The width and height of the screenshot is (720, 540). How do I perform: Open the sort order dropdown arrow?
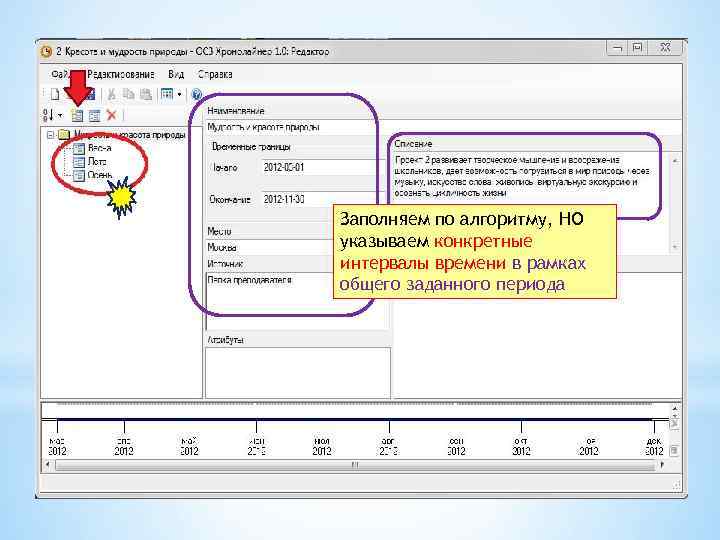pyautogui.click(x=60, y=115)
